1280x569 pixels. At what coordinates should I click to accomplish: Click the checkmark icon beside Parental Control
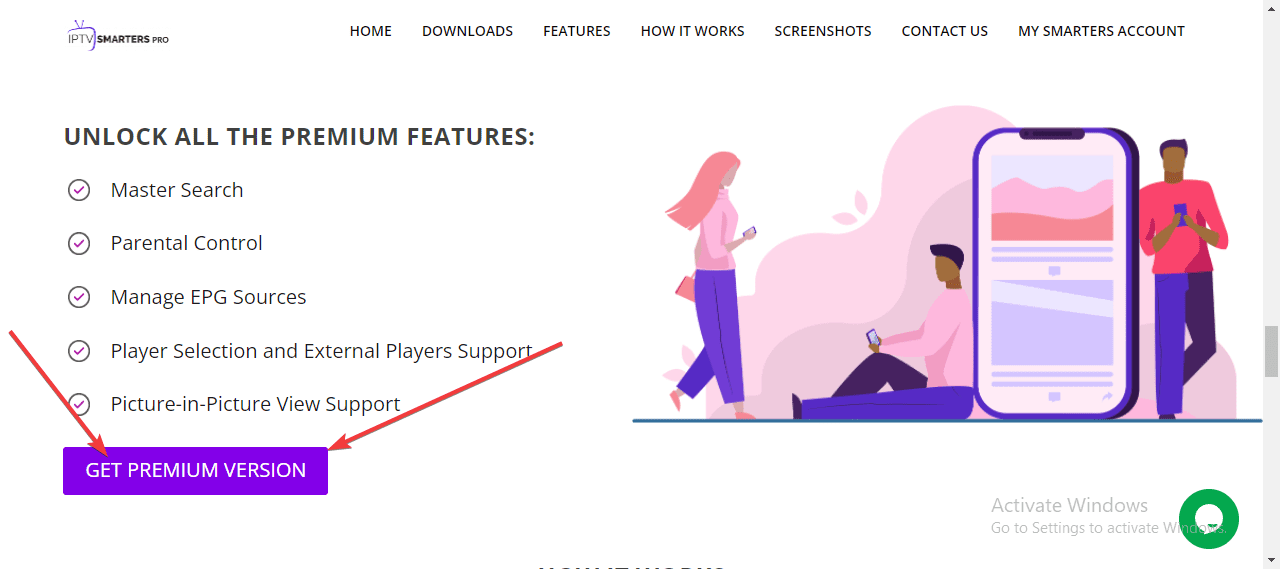[x=79, y=243]
